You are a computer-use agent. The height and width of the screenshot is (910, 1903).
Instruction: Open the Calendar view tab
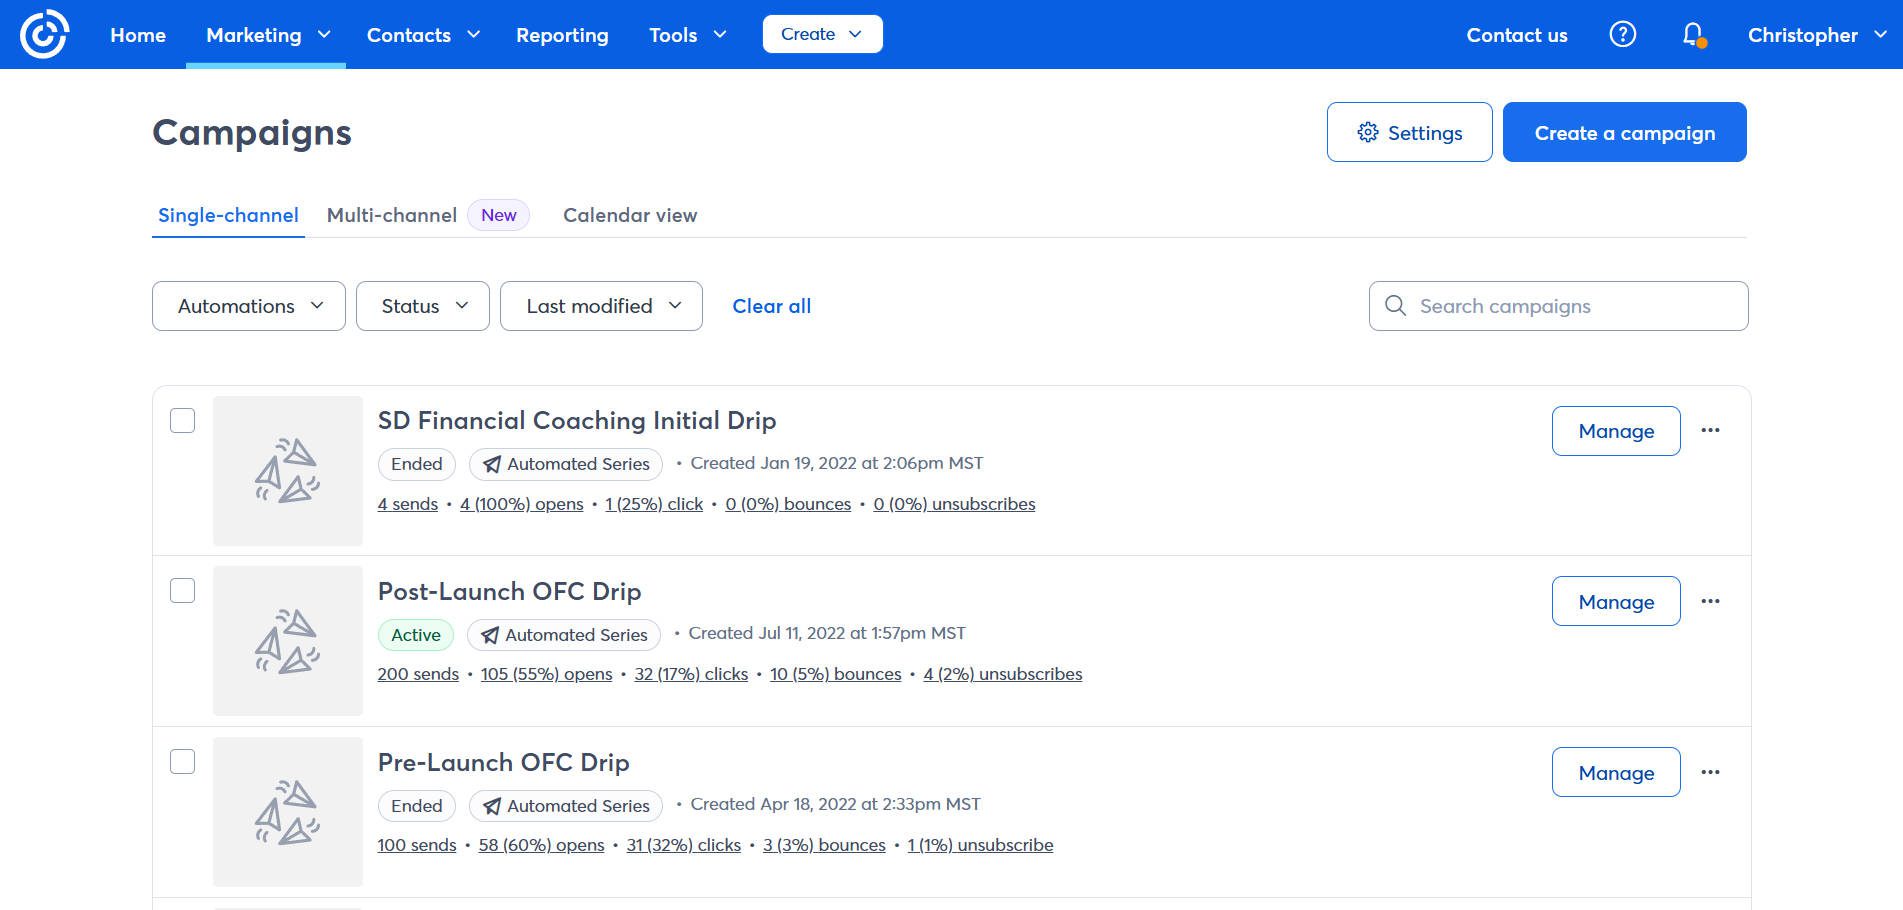630,215
